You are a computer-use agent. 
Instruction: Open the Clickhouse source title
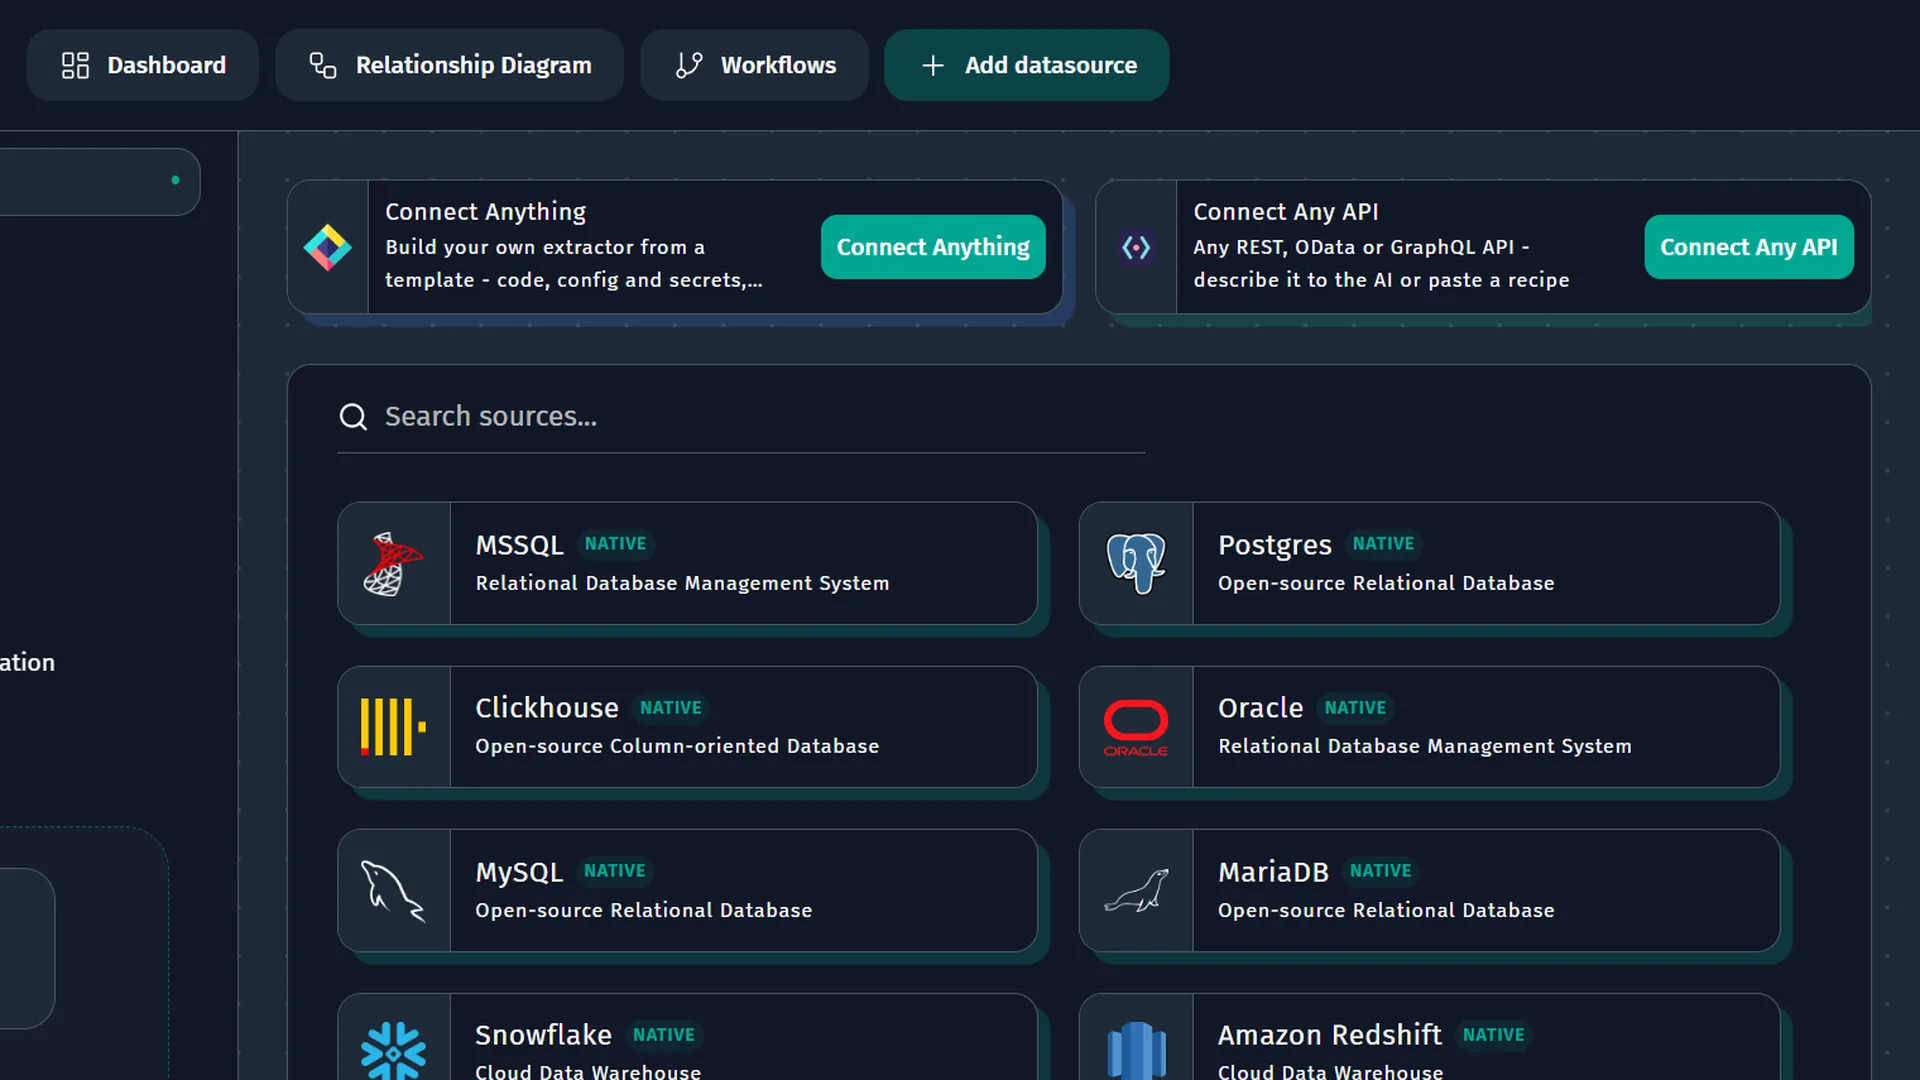pos(547,708)
